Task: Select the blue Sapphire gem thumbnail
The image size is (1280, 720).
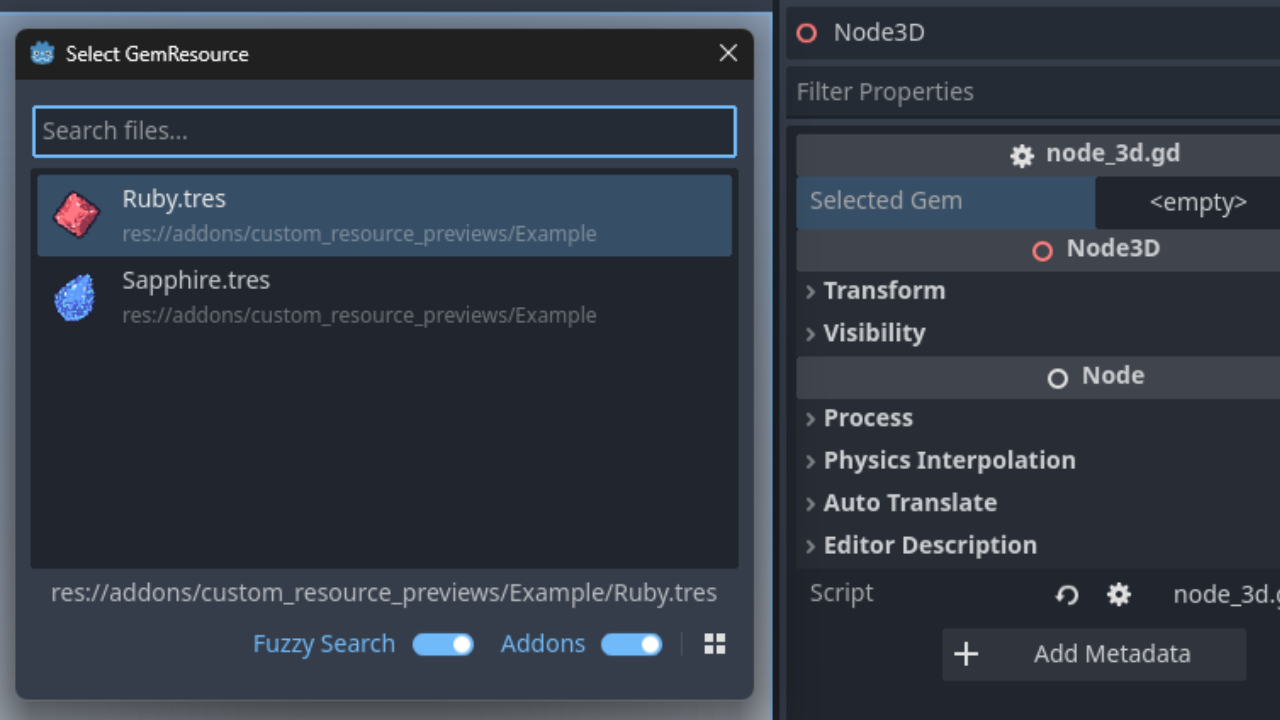Action: pyautogui.click(x=76, y=297)
